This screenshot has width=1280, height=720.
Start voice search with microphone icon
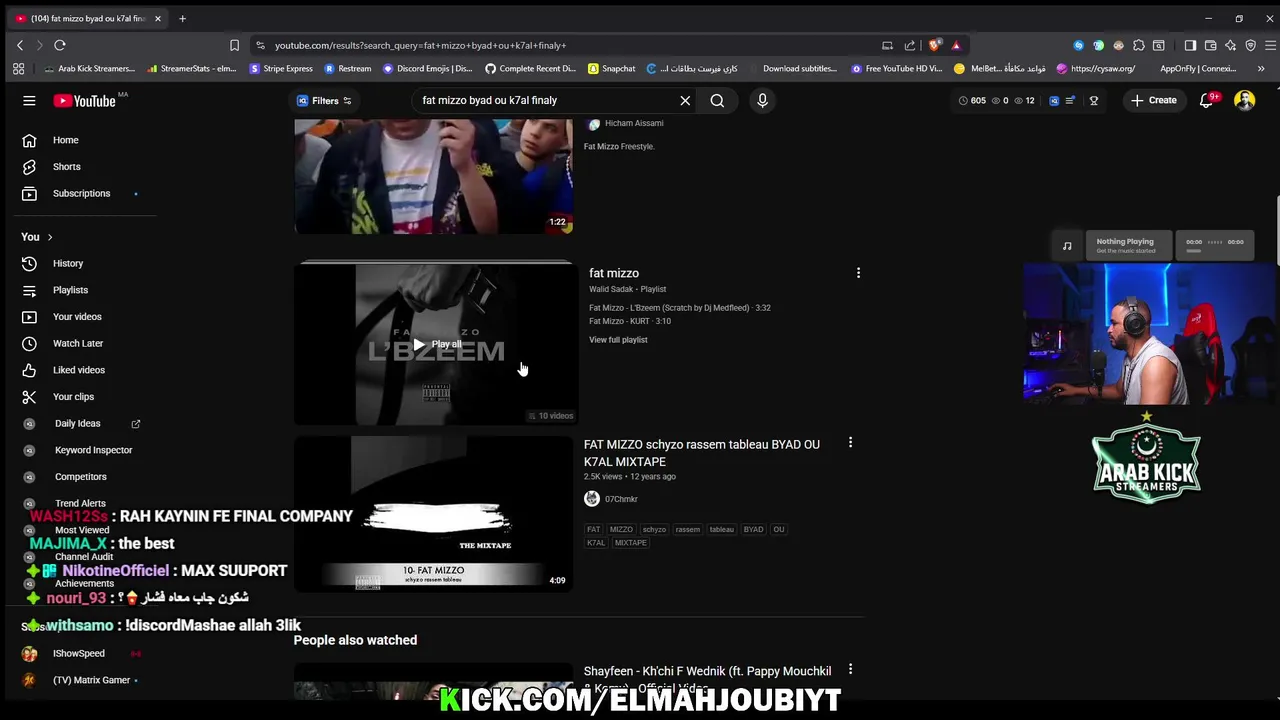[x=762, y=100]
